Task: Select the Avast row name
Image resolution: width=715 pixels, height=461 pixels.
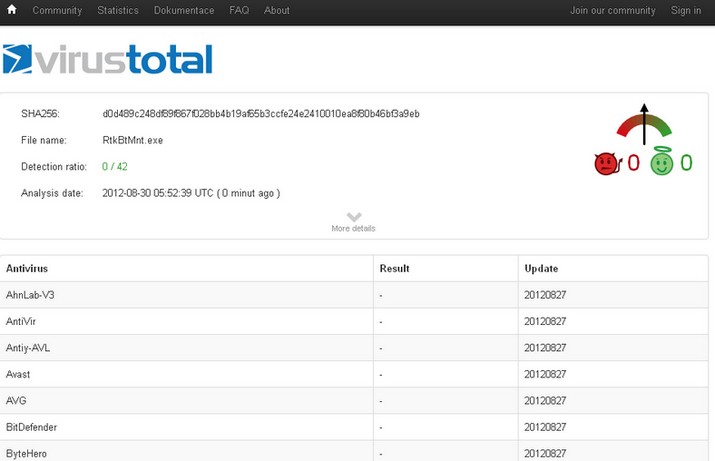Action: pyautogui.click(x=18, y=374)
